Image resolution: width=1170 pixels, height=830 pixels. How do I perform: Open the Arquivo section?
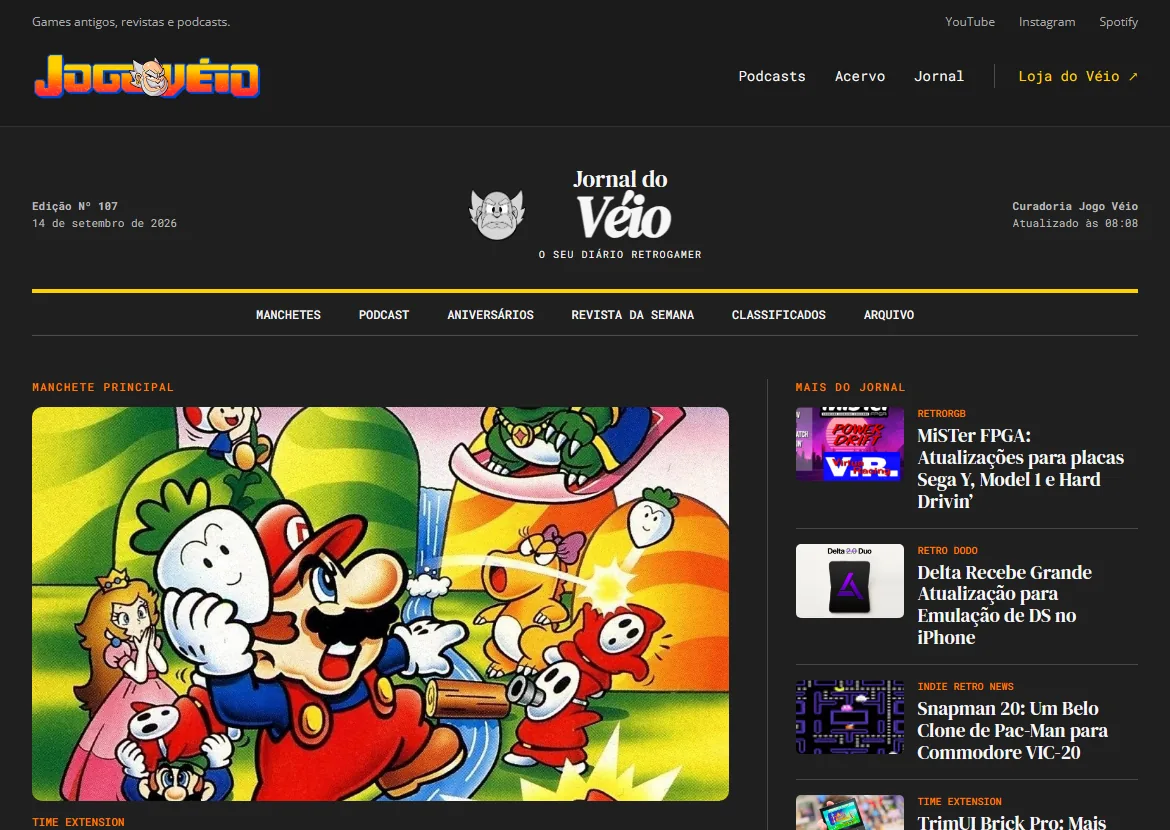[889, 315]
